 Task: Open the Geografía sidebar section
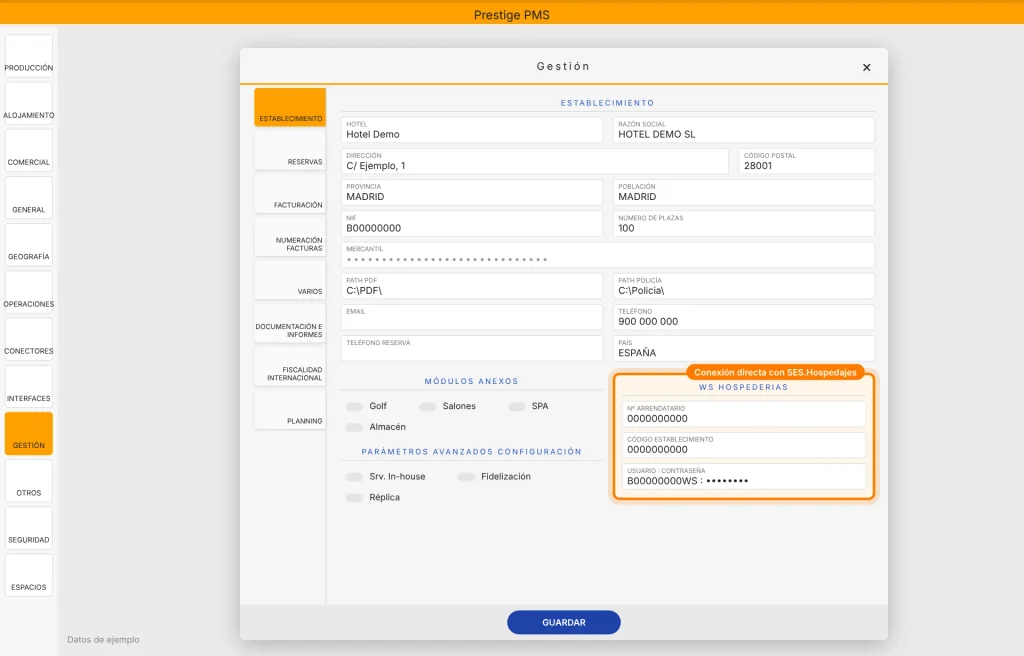click(29, 245)
